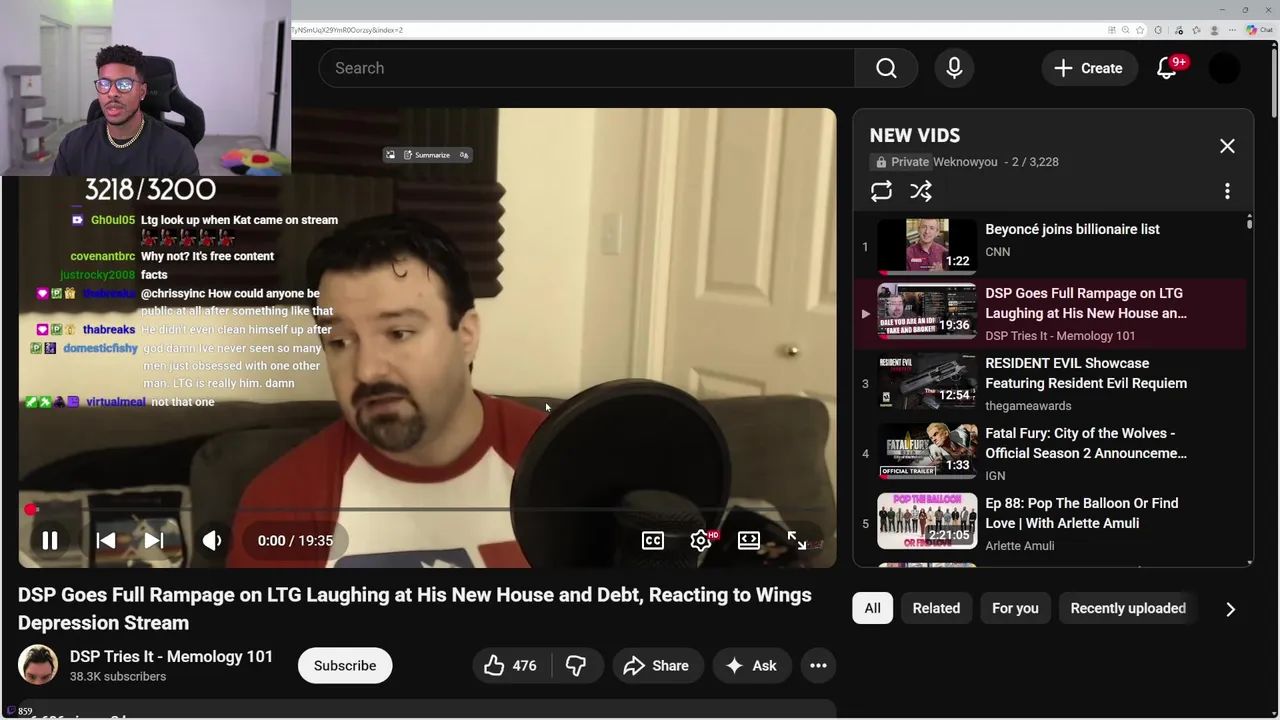Subscribe to DSP Tries It channel
Screen dimensions: 1280x720
(x=345, y=666)
